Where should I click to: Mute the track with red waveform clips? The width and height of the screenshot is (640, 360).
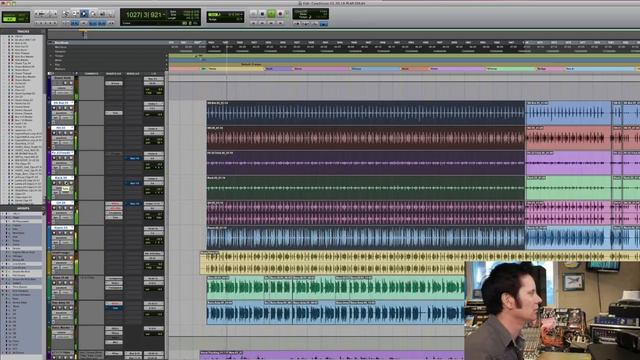point(71,133)
